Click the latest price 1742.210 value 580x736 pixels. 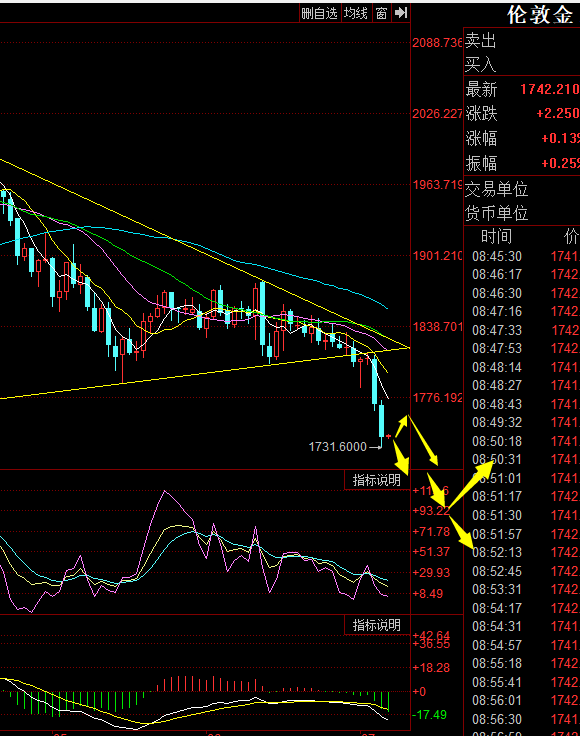549,89
